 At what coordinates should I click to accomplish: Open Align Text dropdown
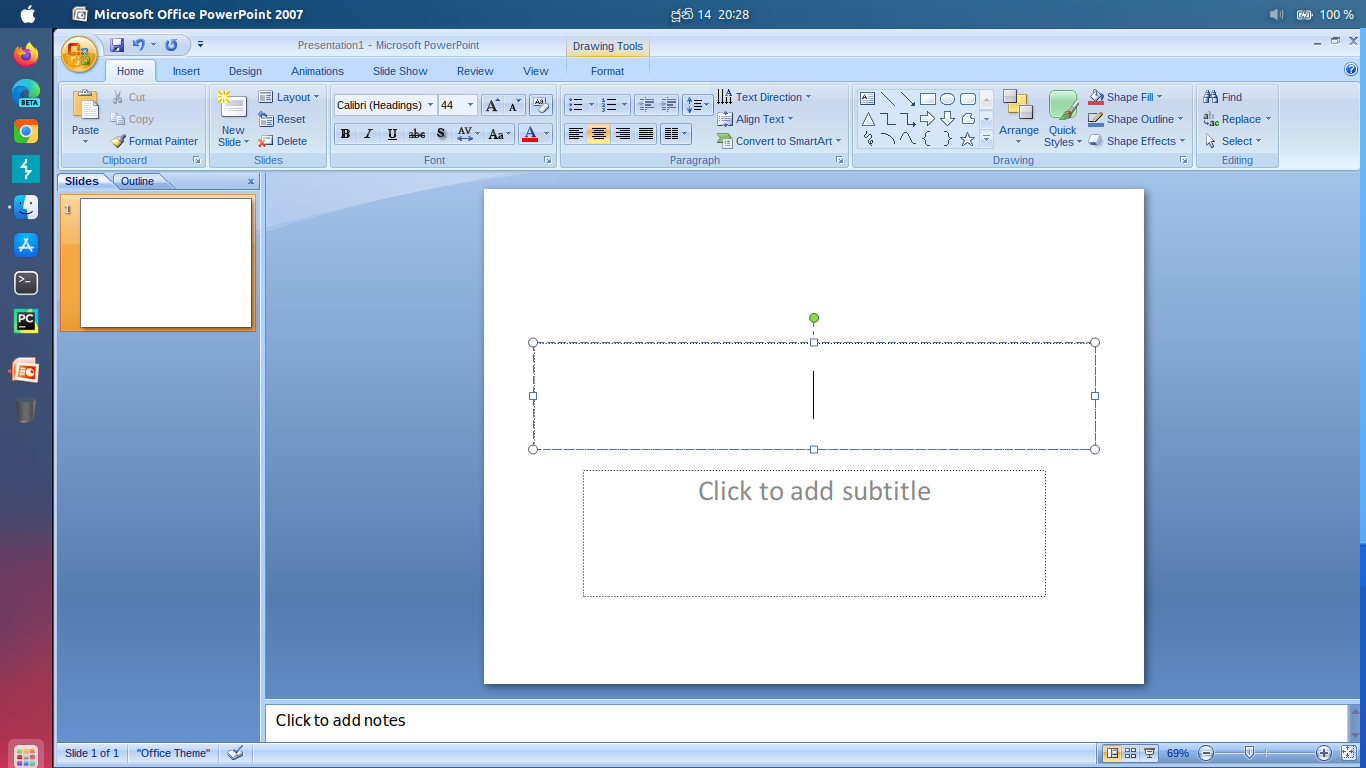[755, 119]
